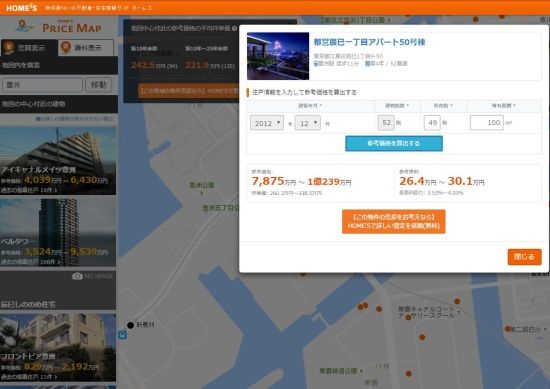Click the night-view property photo thumbnail
The width and height of the screenshot is (550, 389).
(x=278, y=56)
